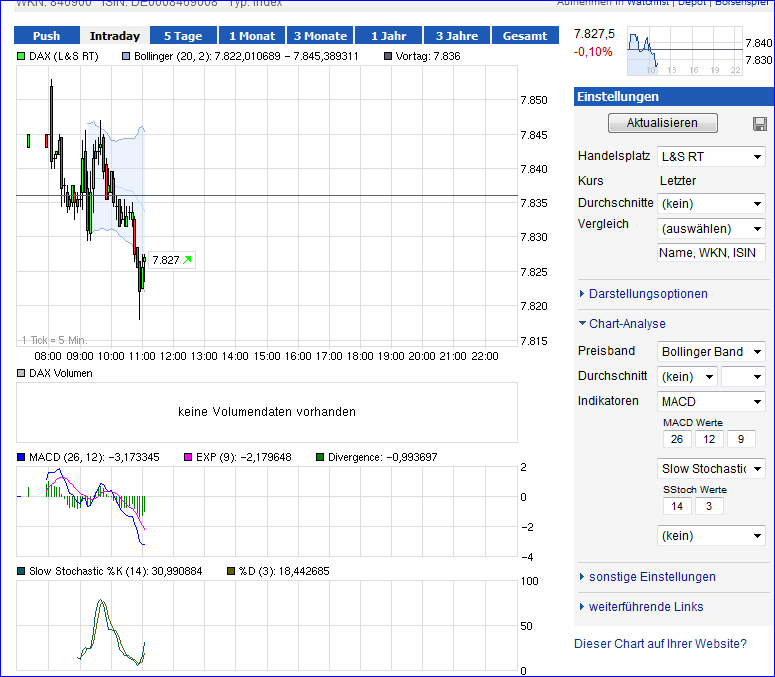
Task: Expand sonstige Einstellungen section
Action: (652, 577)
